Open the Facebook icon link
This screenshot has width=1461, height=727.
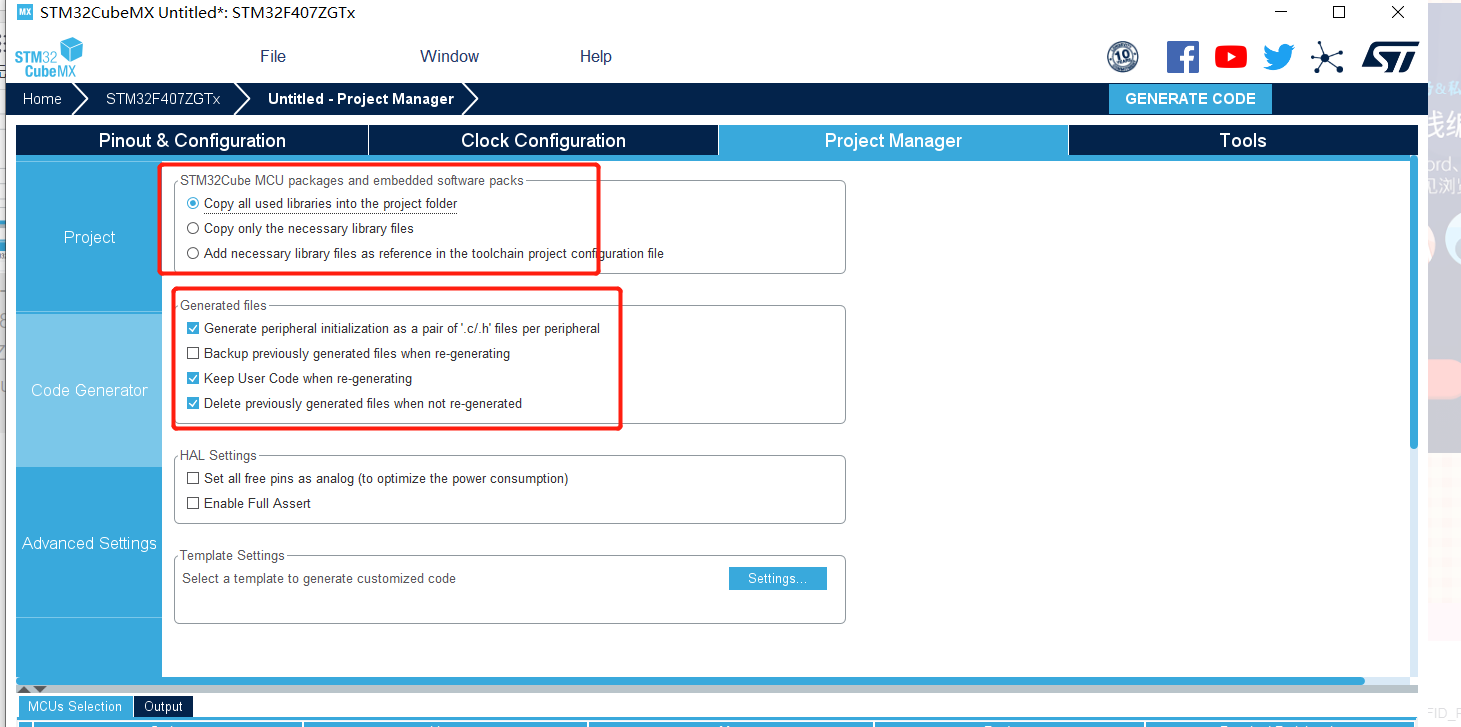point(1183,57)
